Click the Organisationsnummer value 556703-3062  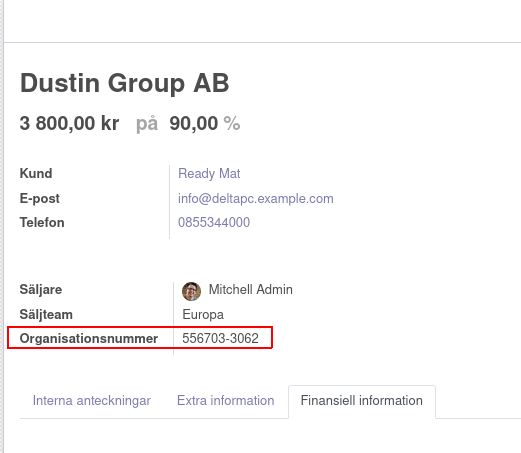point(220,338)
